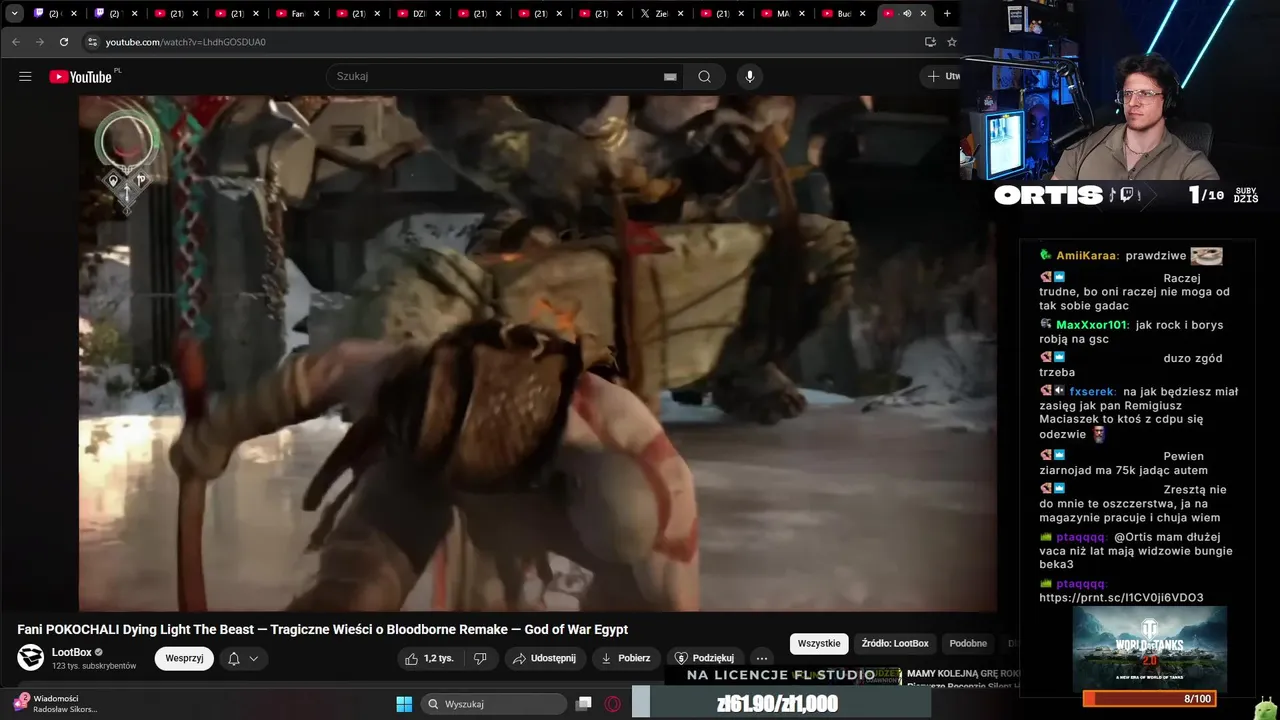The height and width of the screenshot is (720, 1280).
Task: Select the Podobne filter chip
Action: [x=968, y=643]
